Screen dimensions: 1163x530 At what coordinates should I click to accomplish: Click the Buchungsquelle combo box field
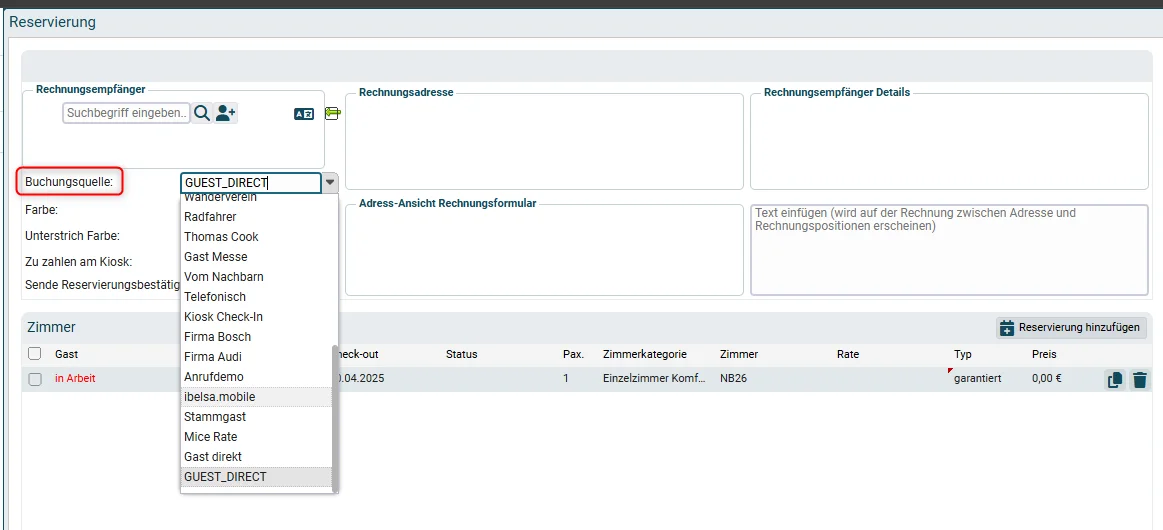click(251, 182)
